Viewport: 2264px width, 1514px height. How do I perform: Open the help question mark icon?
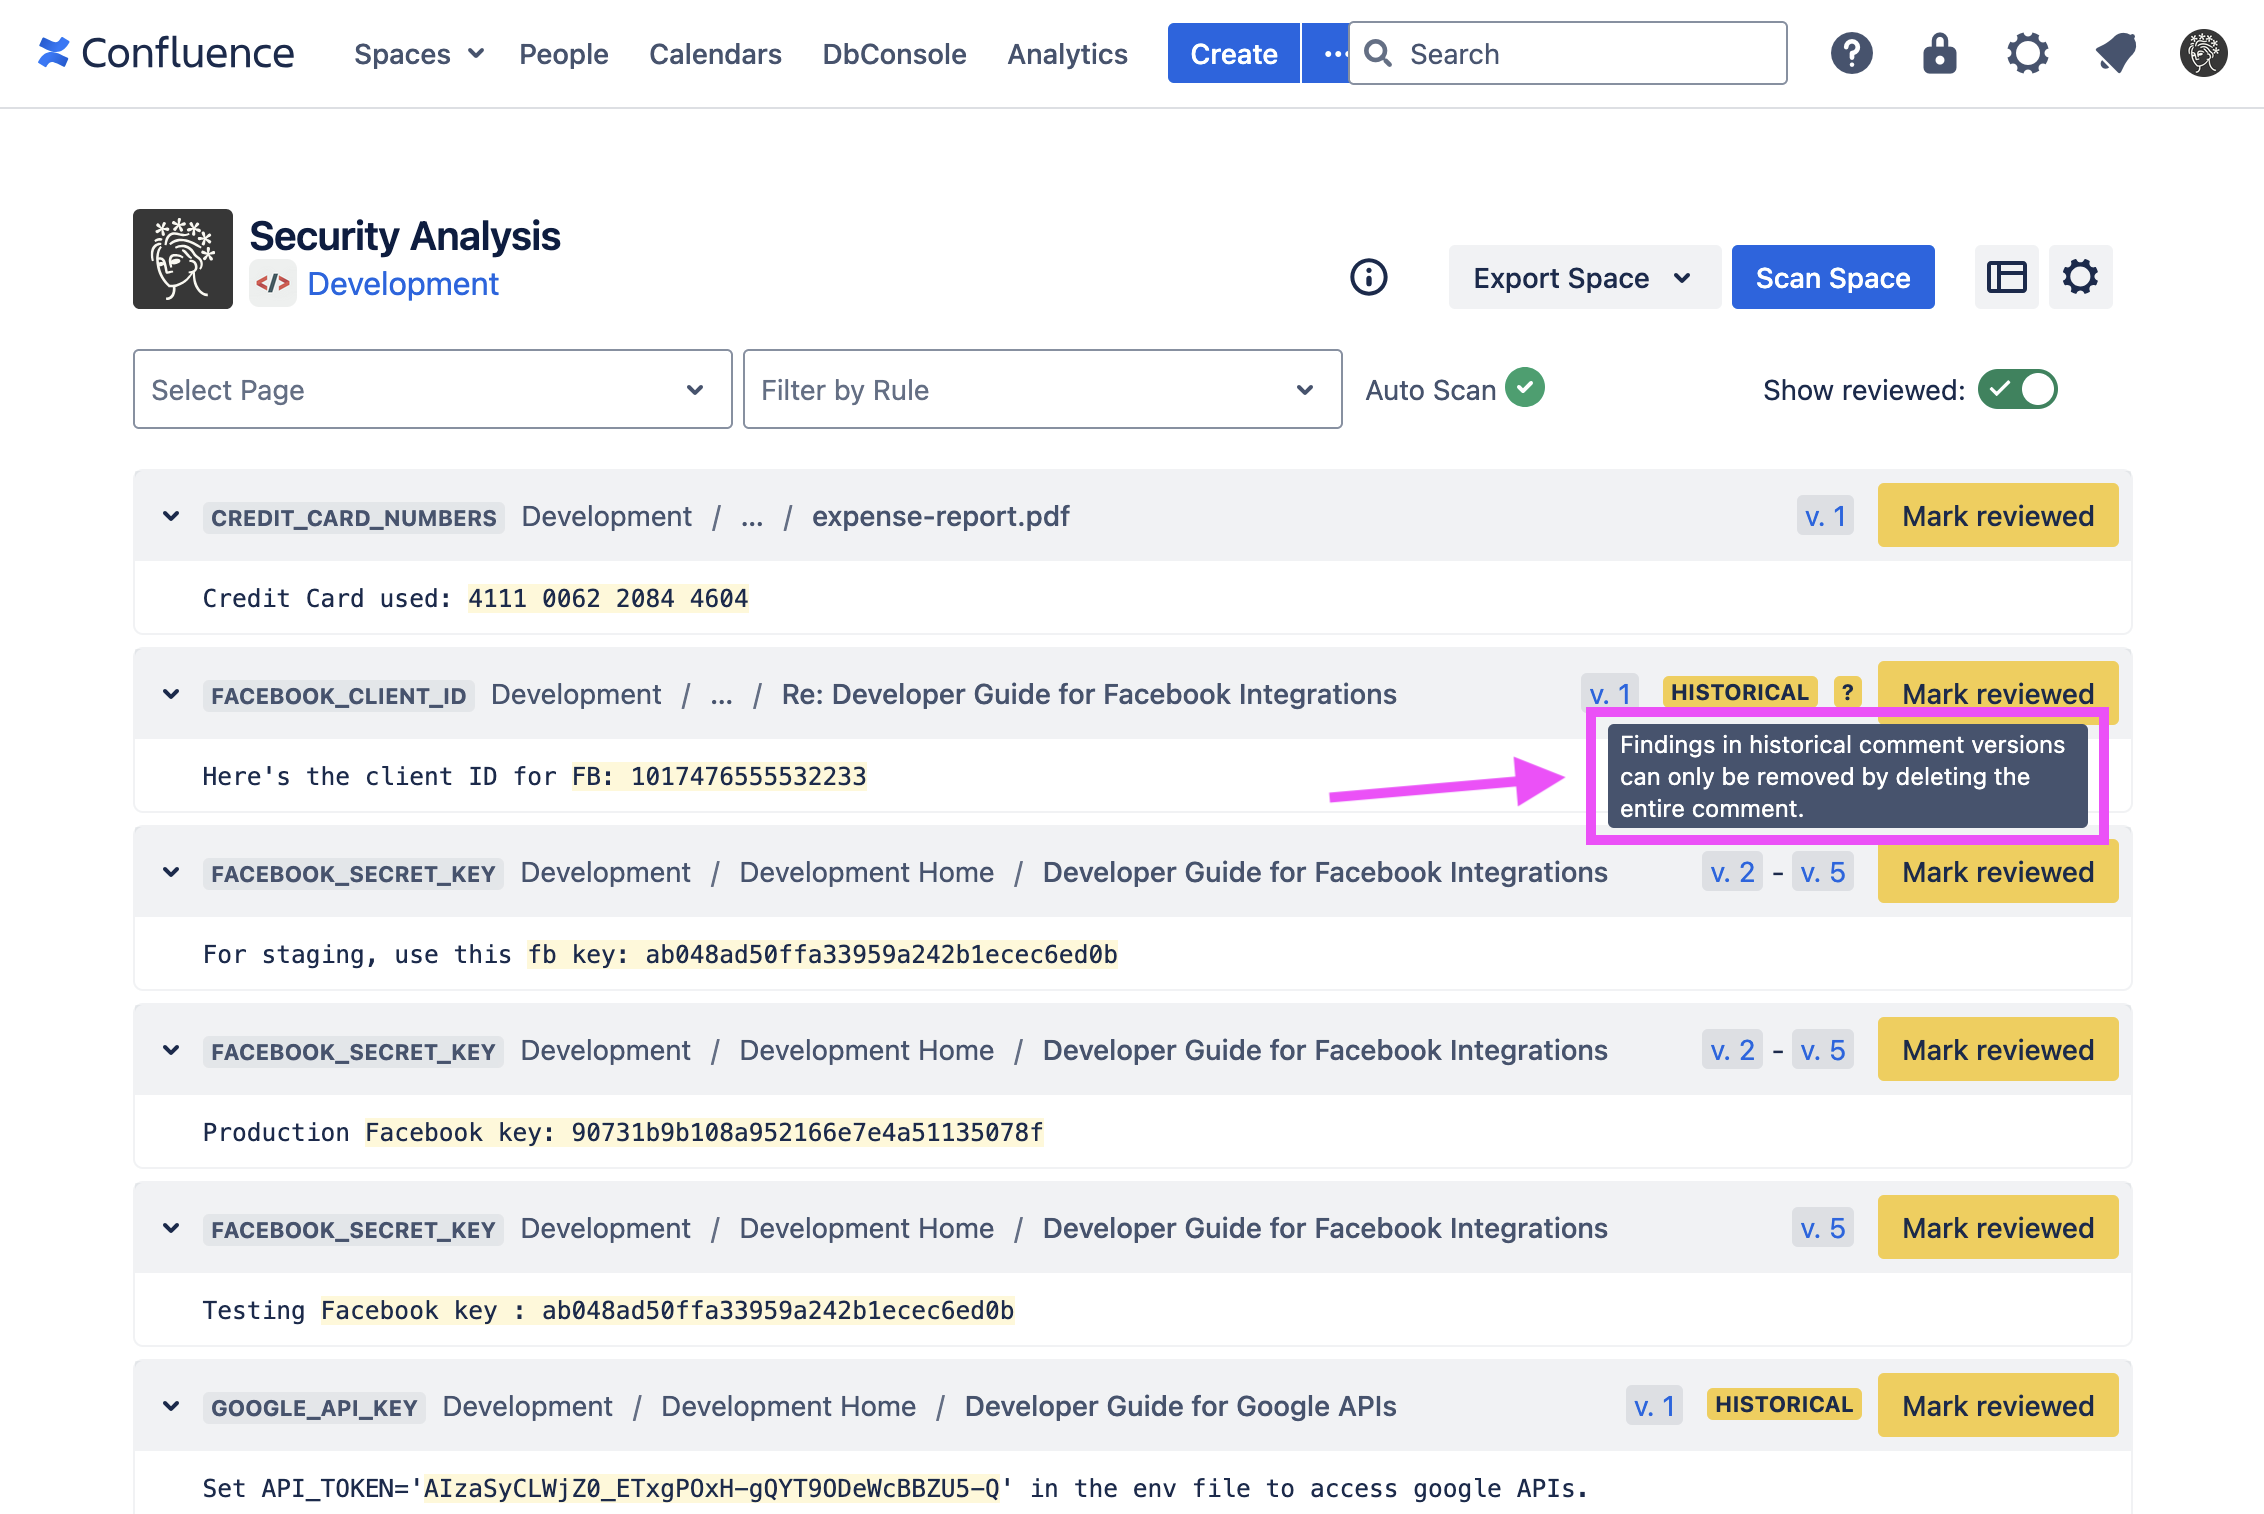1851,53
